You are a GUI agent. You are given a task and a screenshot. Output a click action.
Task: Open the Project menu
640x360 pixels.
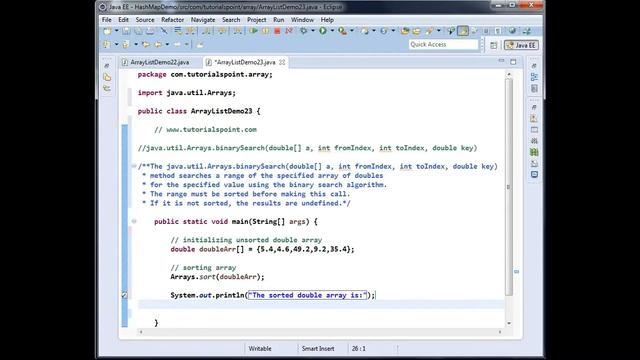click(x=256, y=20)
